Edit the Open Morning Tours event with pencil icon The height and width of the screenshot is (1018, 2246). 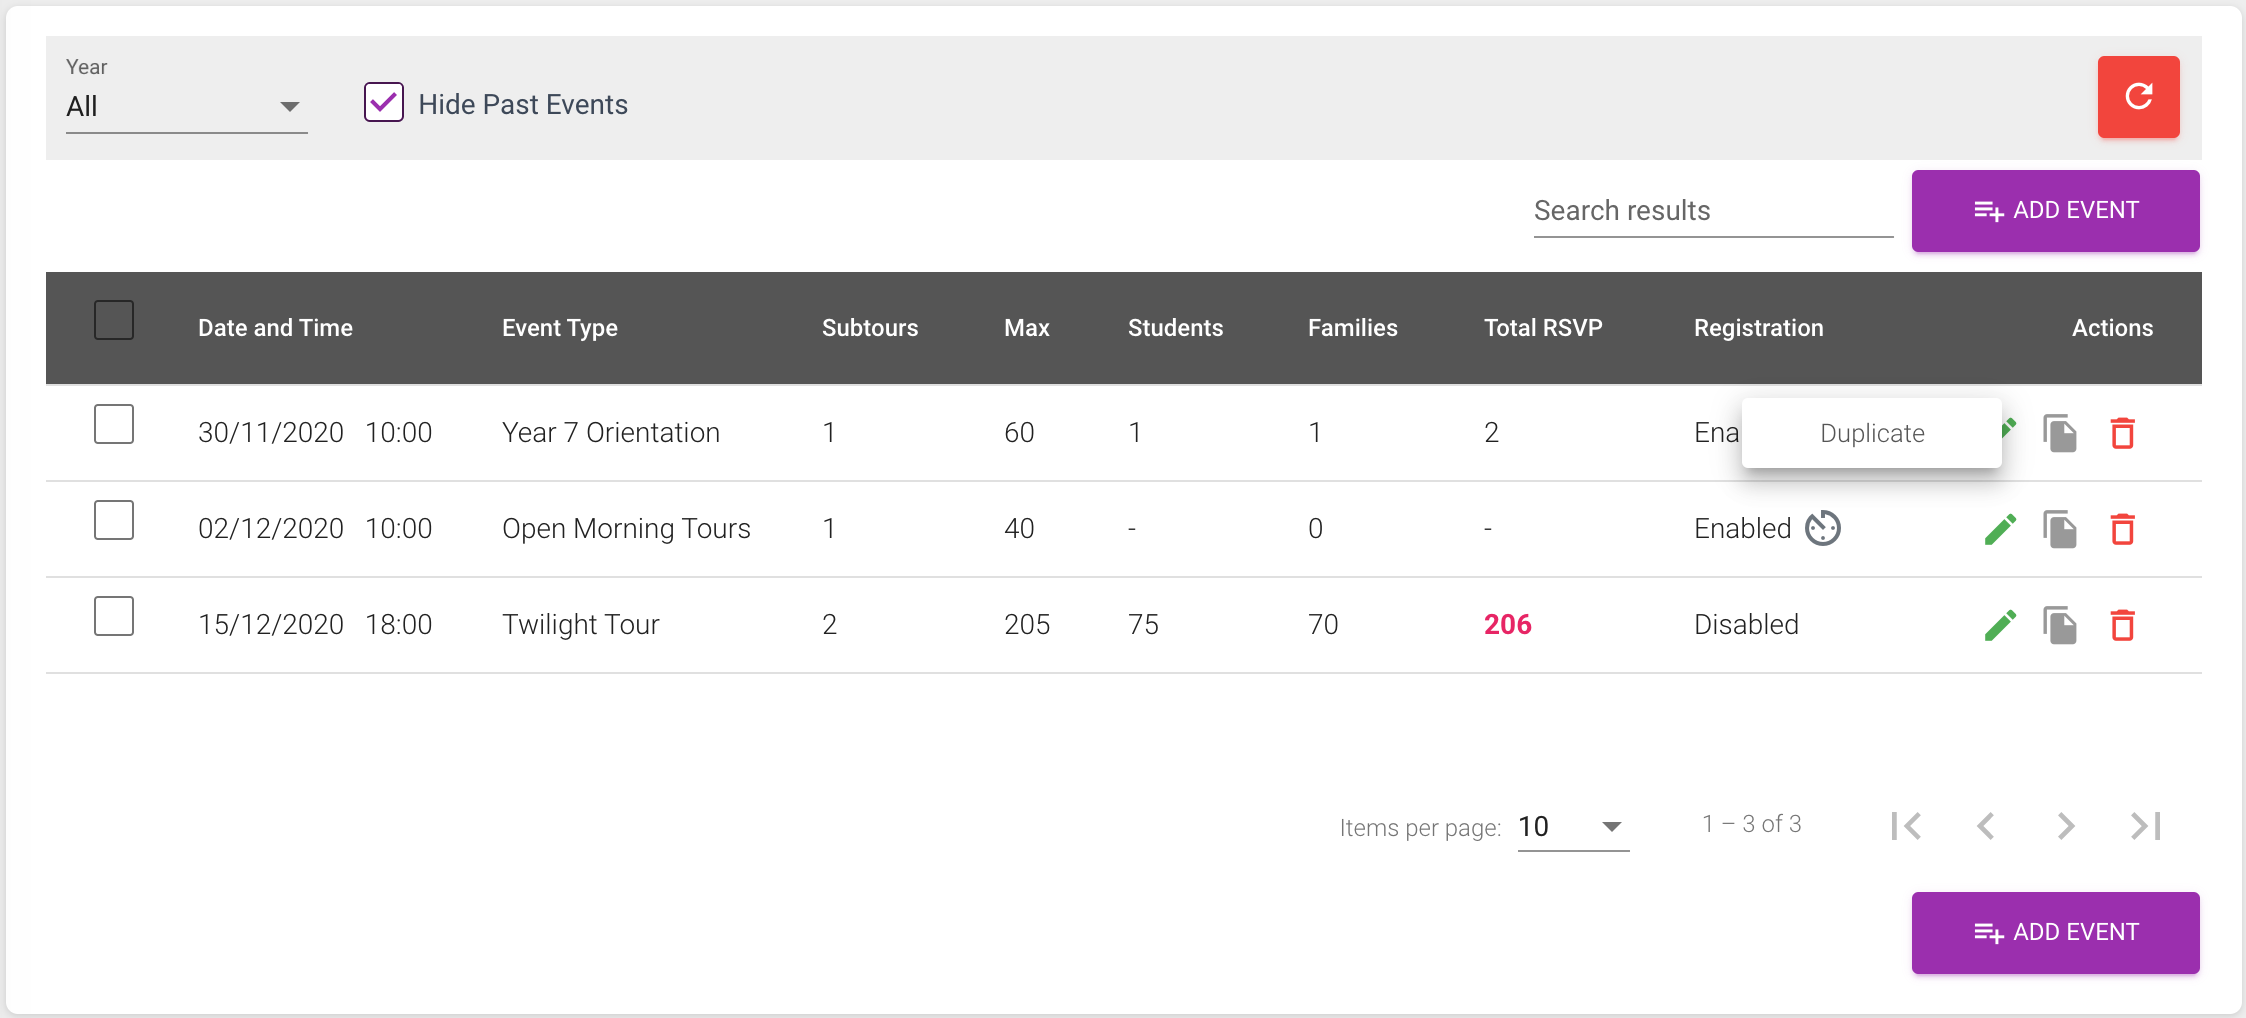click(2000, 528)
